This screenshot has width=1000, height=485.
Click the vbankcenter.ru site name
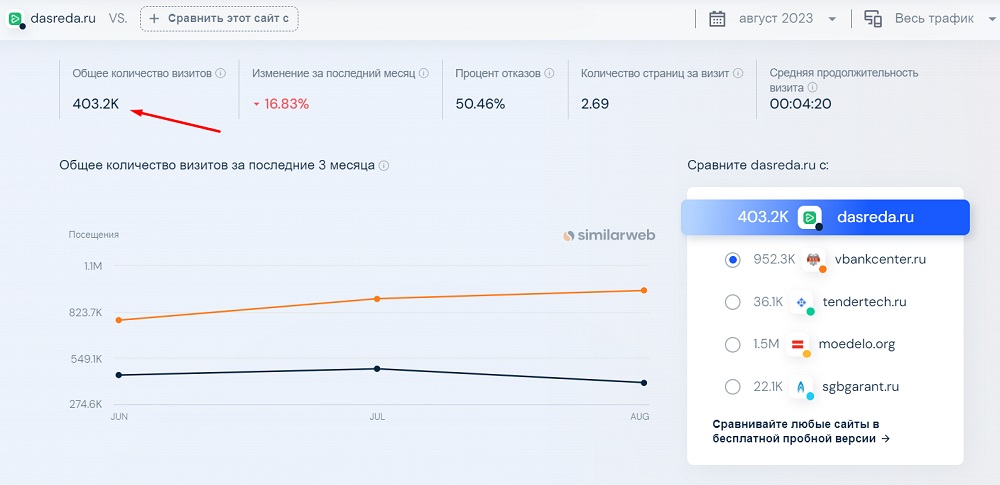coord(880,260)
